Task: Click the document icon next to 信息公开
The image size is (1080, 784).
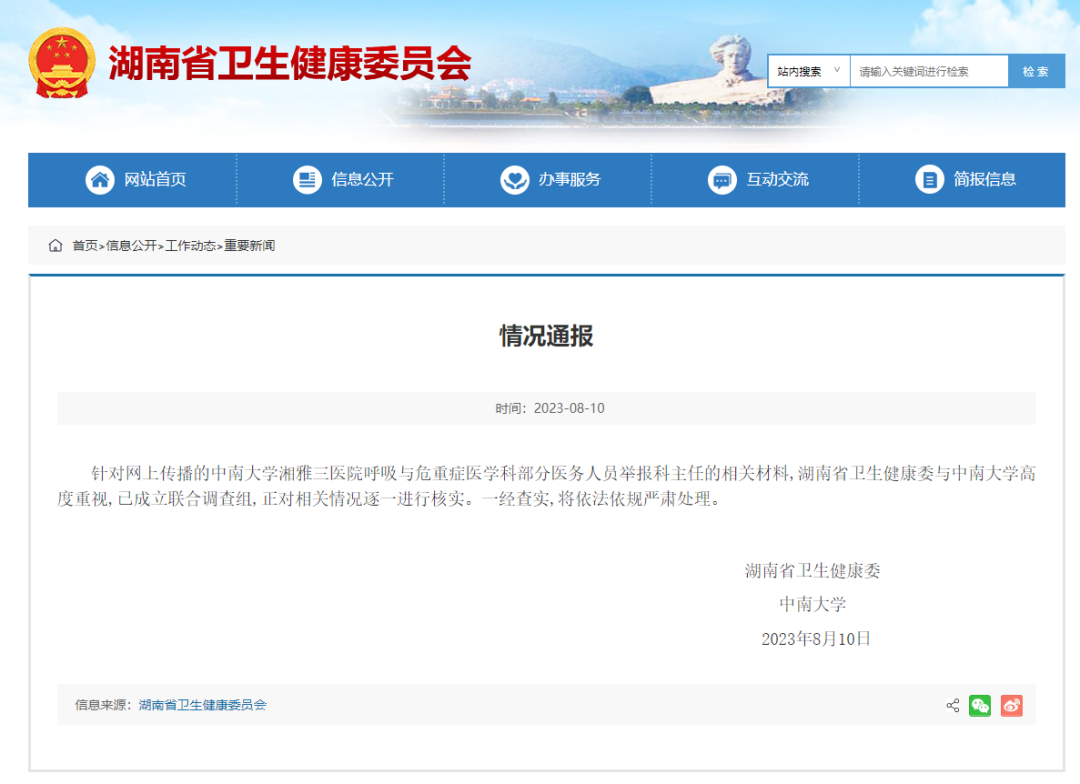Action: (x=307, y=180)
